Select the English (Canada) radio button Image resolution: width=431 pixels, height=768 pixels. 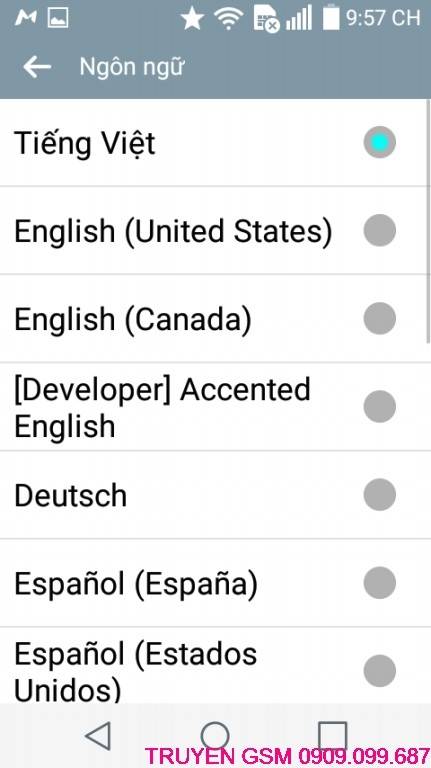pos(380,318)
